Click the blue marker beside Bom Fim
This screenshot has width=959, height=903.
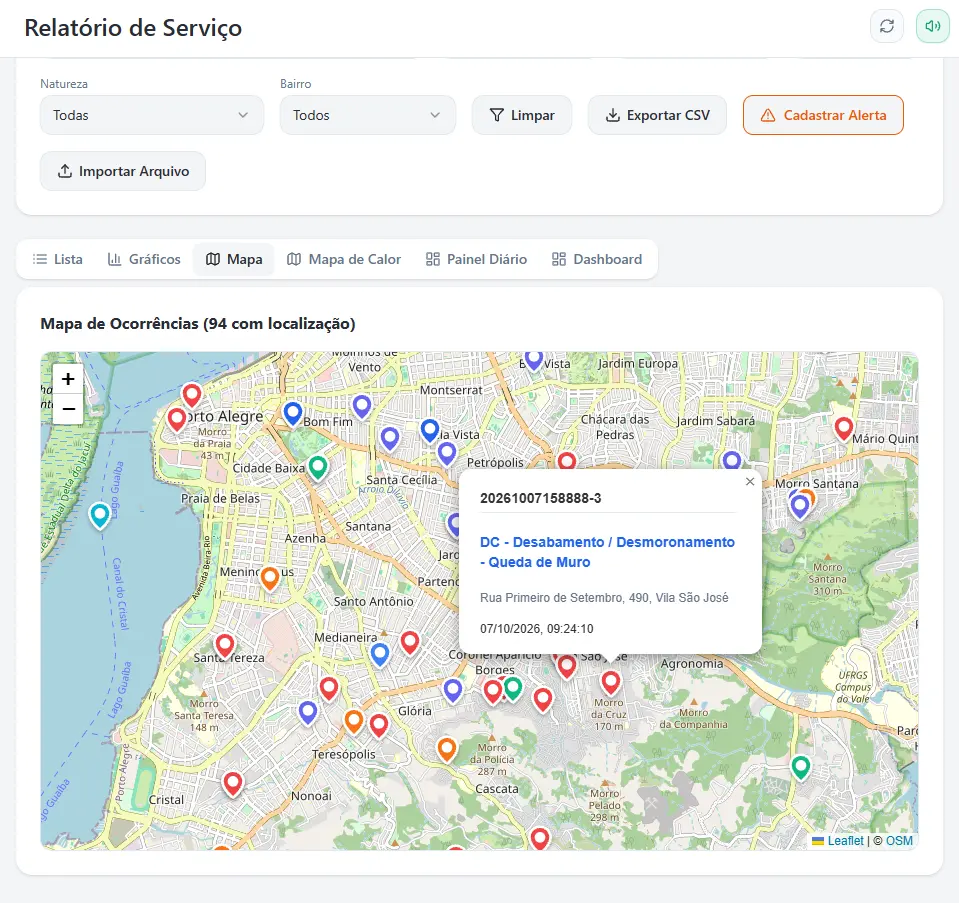click(x=293, y=414)
